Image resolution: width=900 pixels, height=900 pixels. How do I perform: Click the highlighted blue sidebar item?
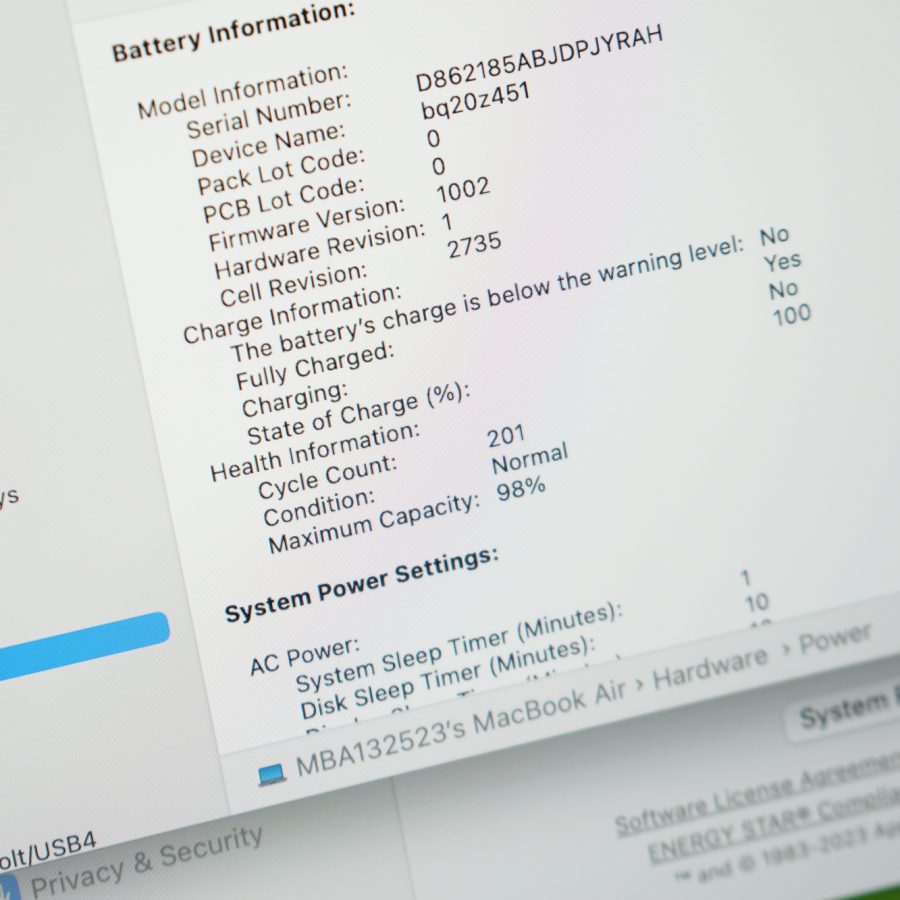coord(84,646)
